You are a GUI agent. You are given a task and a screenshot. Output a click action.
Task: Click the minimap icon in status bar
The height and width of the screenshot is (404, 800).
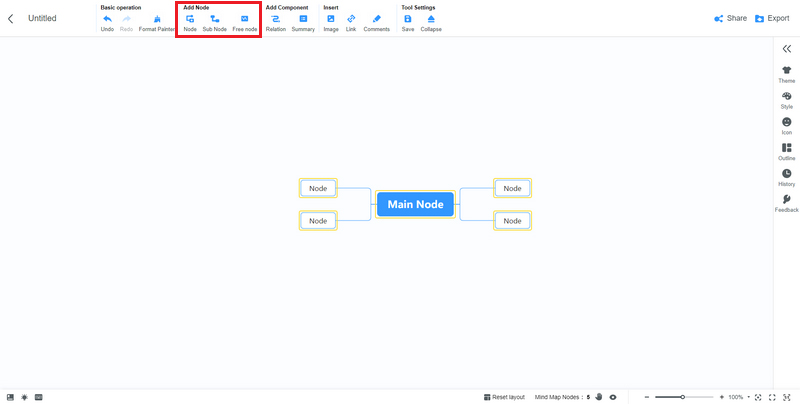coord(10,397)
